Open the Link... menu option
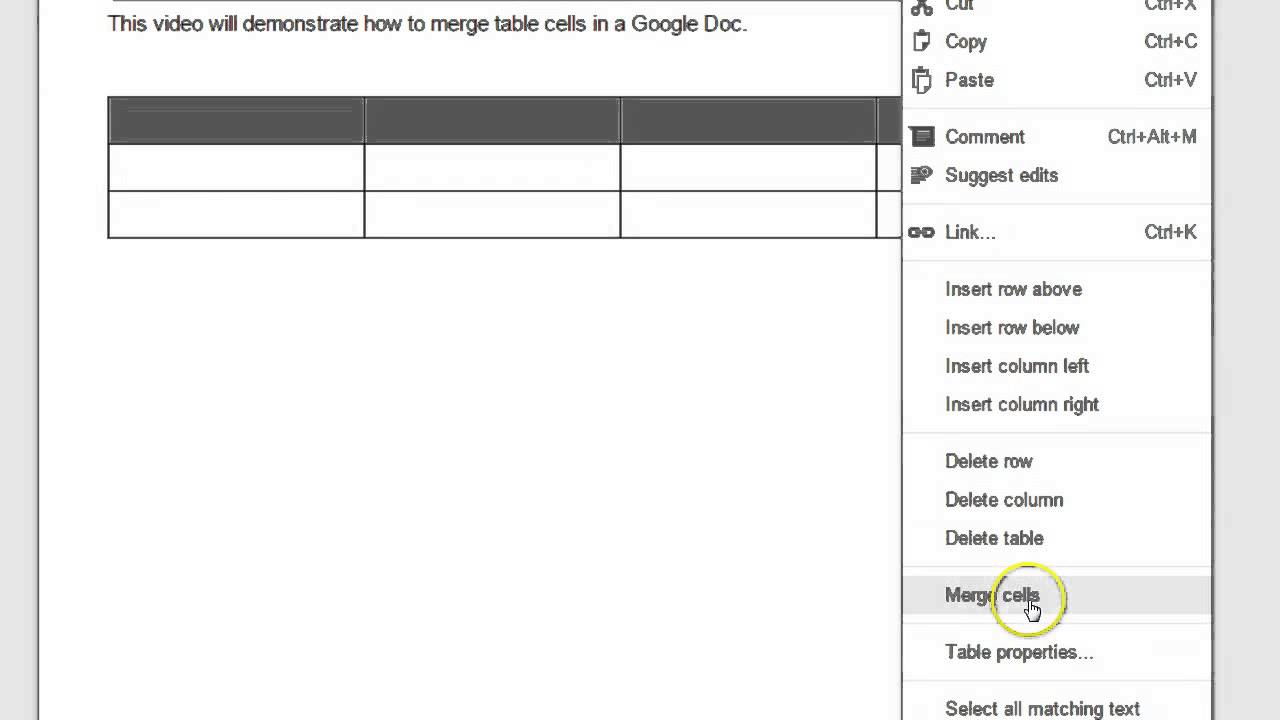Screen dimensions: 1280x720 (x=1057, y=232)
